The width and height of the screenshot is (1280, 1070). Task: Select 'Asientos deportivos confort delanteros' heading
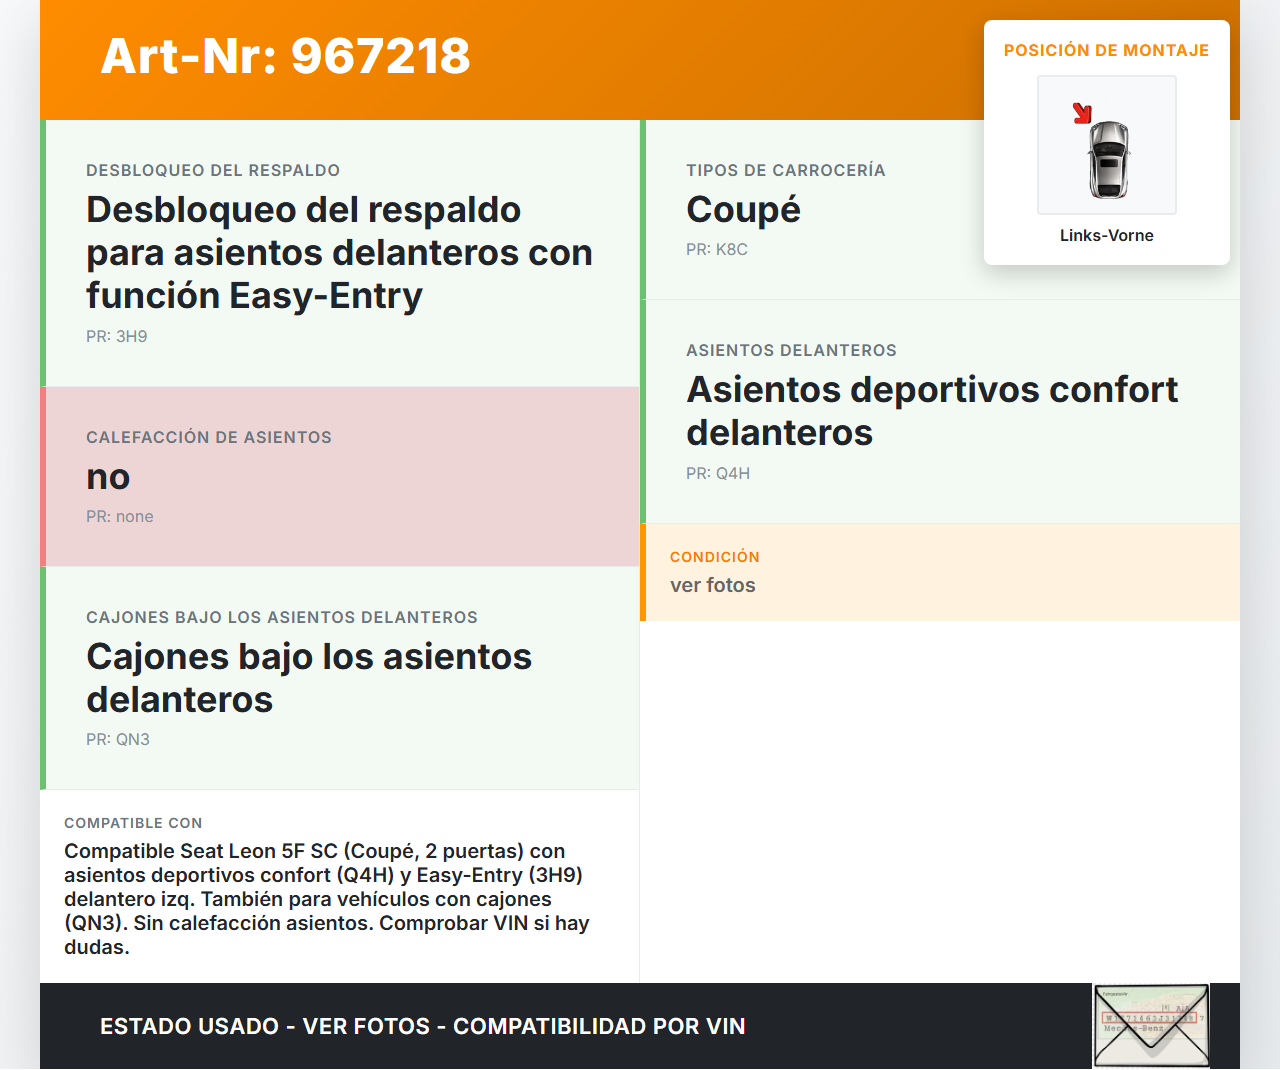931,411
